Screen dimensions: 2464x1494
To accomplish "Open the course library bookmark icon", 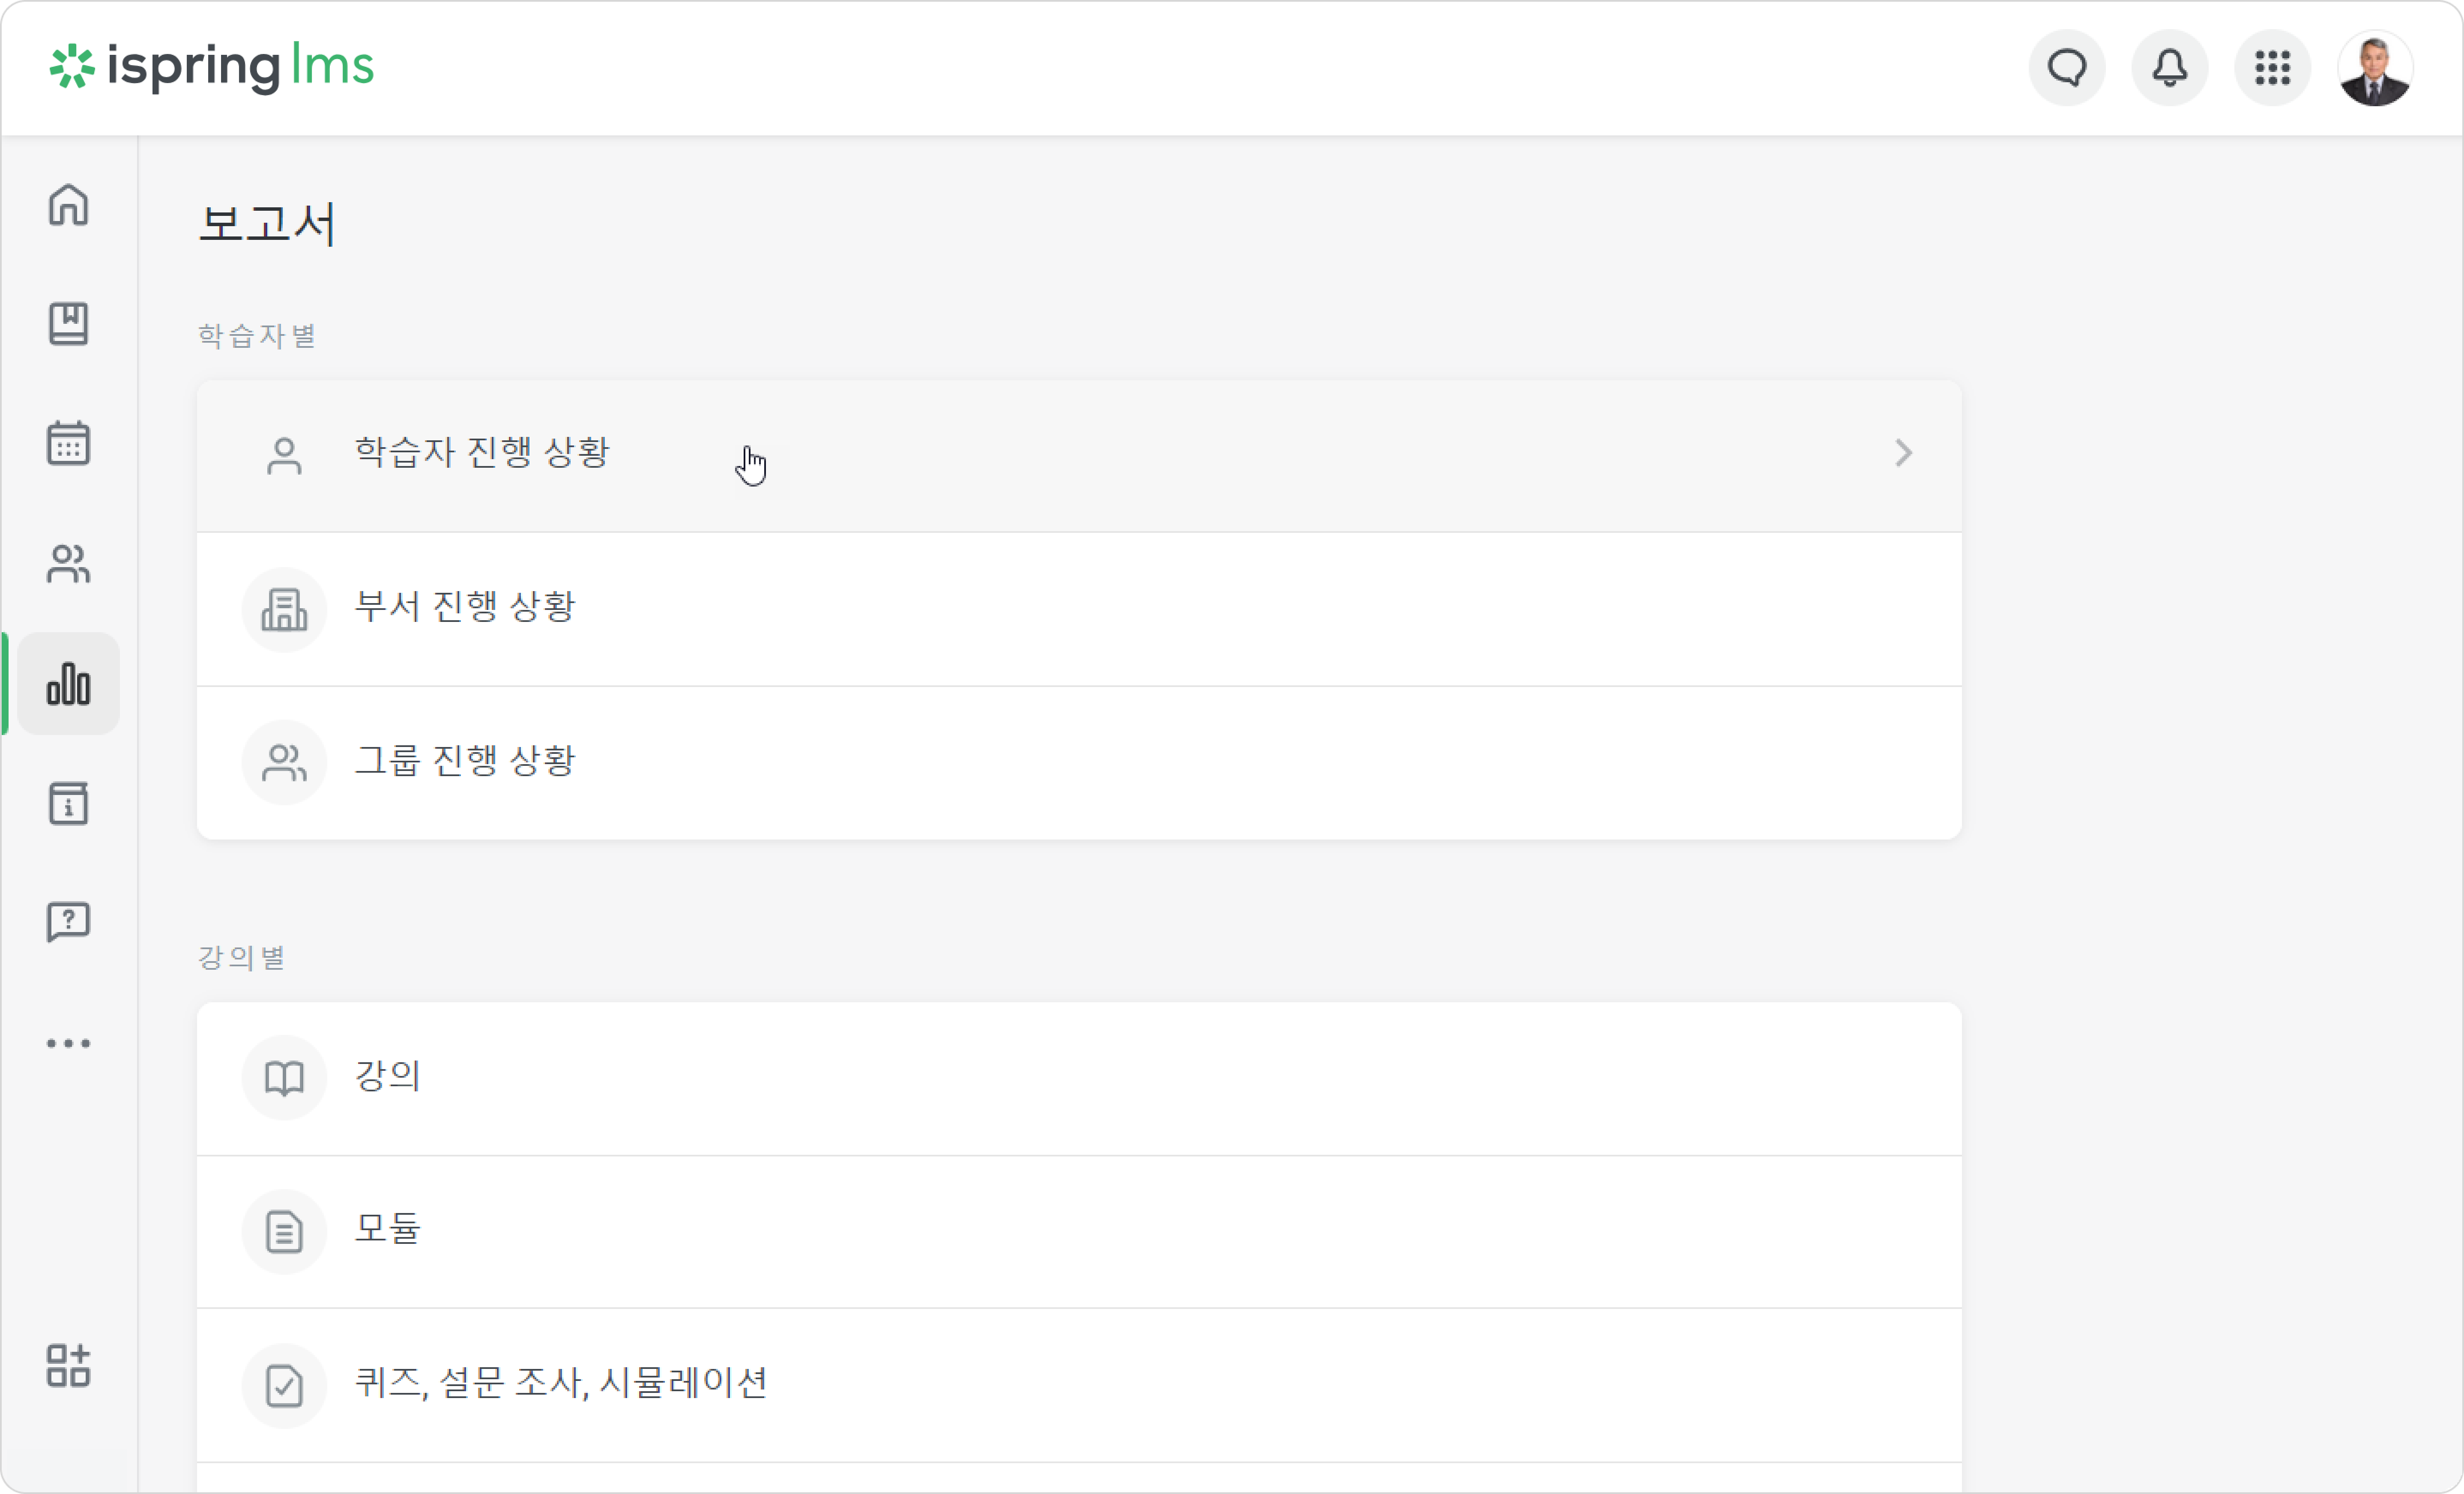I will pos(68,324).
